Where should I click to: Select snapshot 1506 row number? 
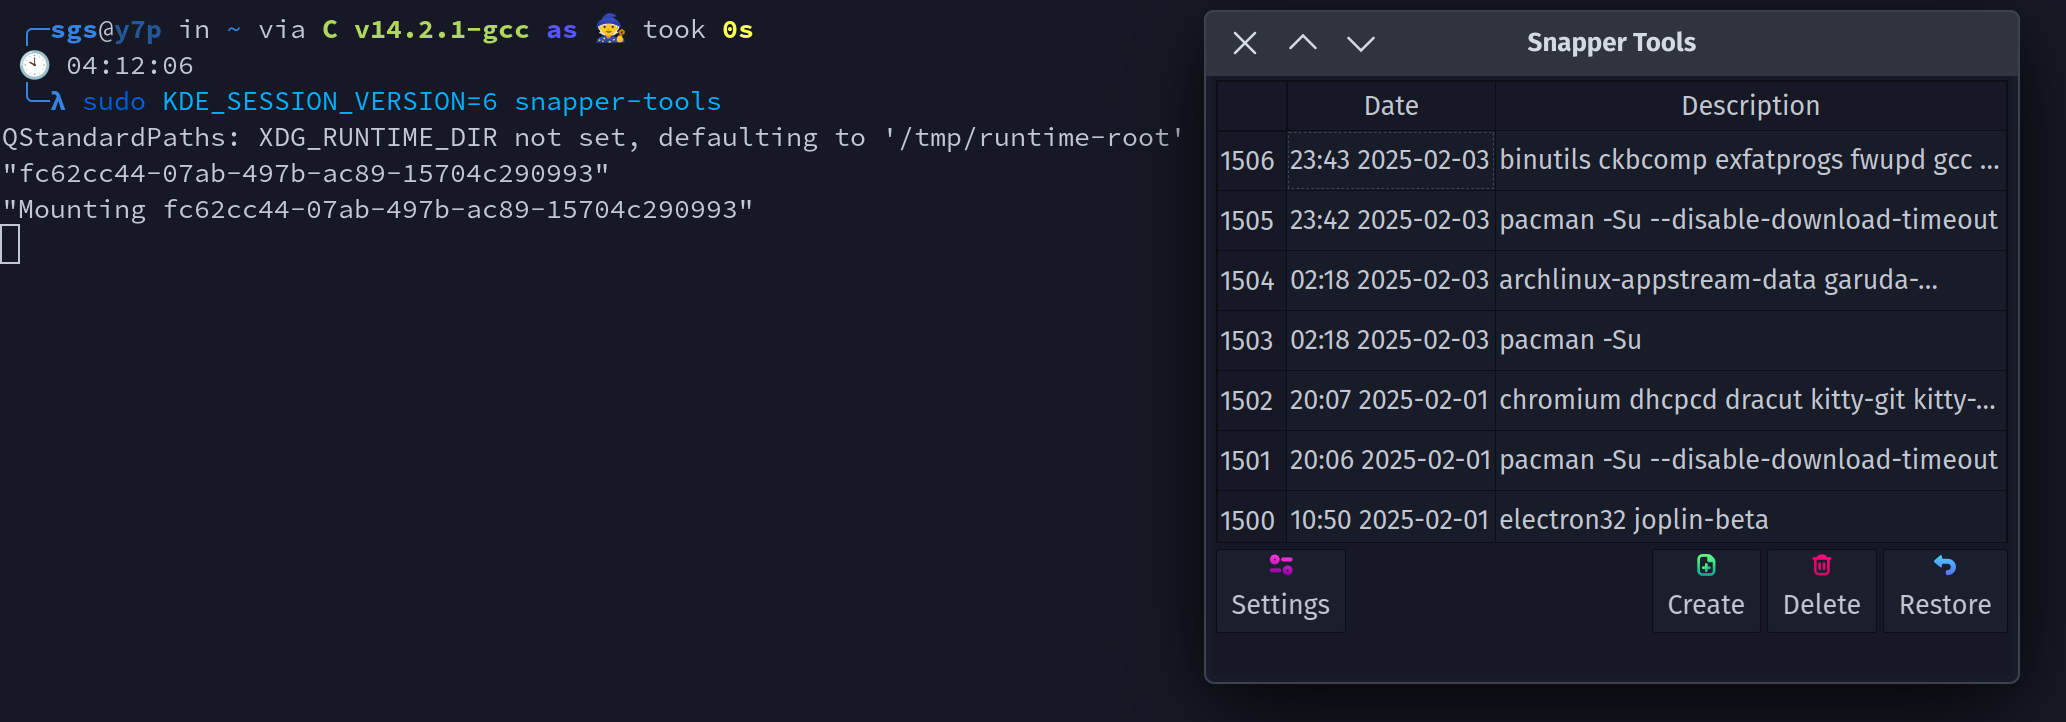(x=1247, y=161)
